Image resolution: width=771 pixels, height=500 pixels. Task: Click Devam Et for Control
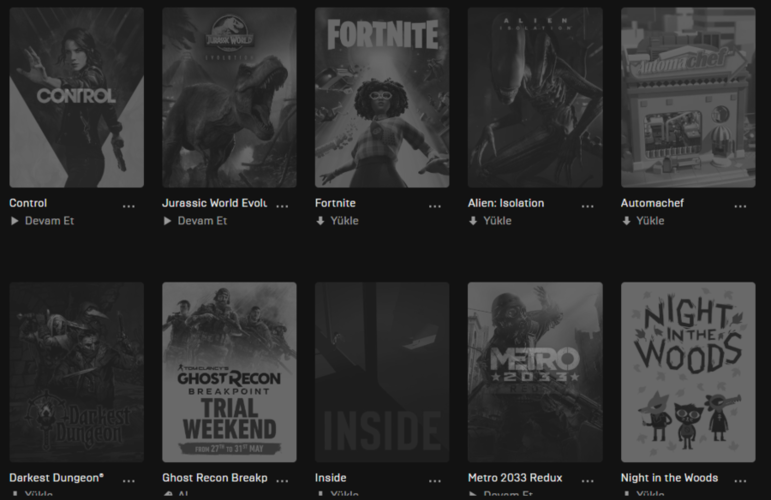pyautogui.click(x=49, y=221)
